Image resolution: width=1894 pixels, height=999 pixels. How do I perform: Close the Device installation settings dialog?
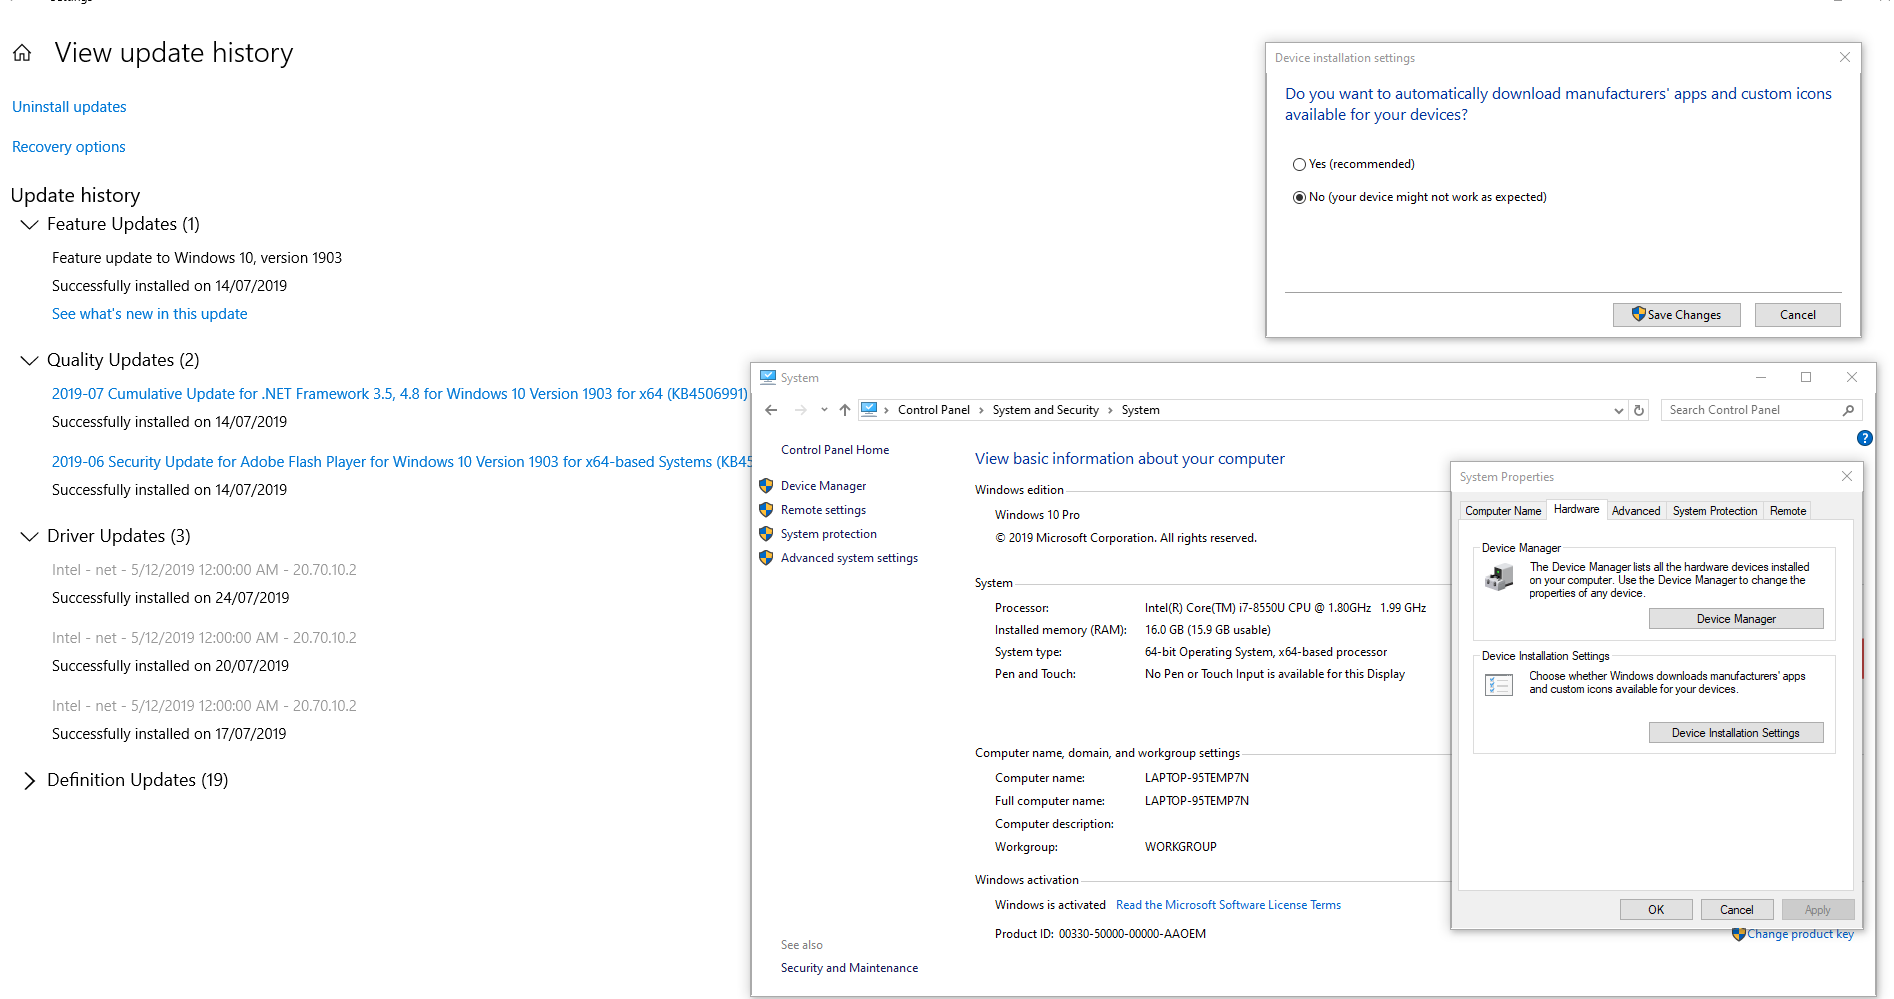(1845, 58)
